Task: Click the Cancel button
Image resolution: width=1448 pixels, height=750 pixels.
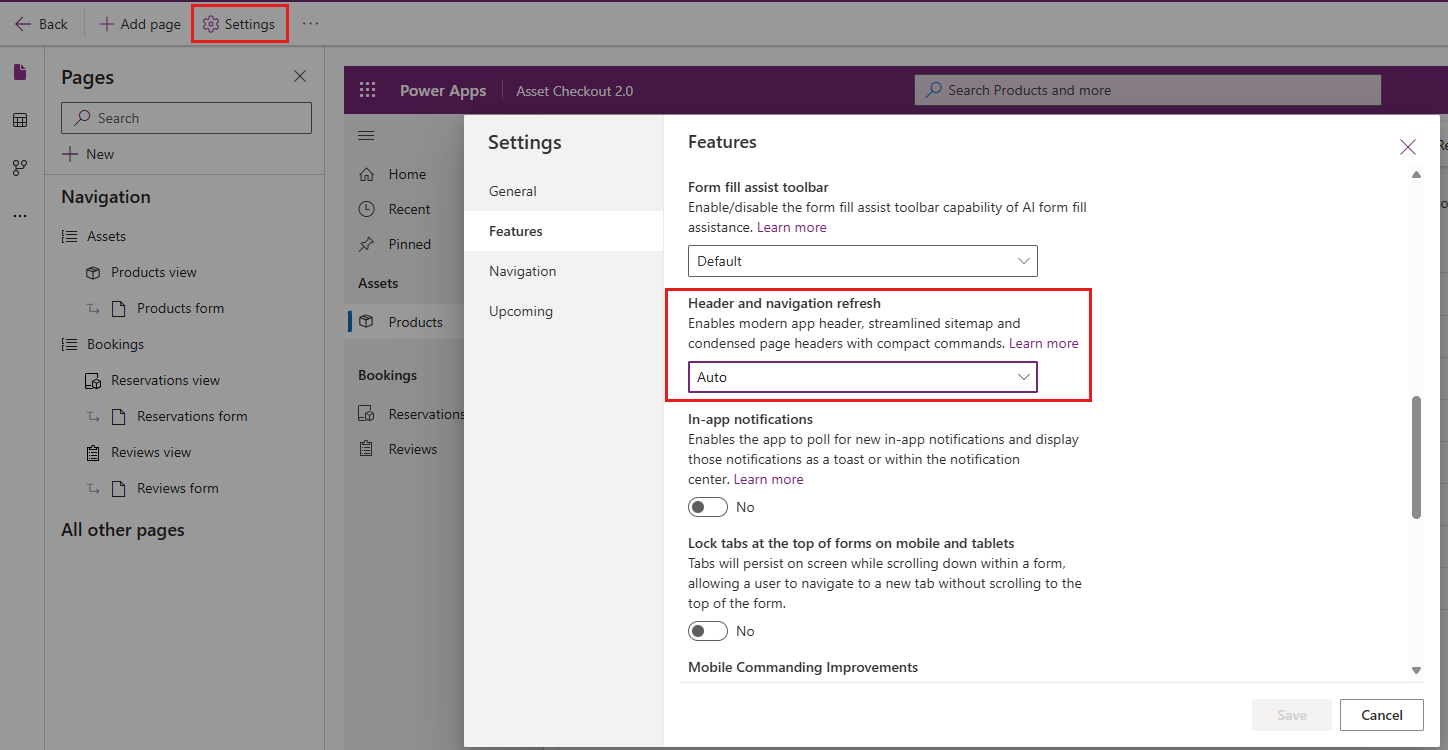Action: pyautogui.click(x=1382, y=715)
